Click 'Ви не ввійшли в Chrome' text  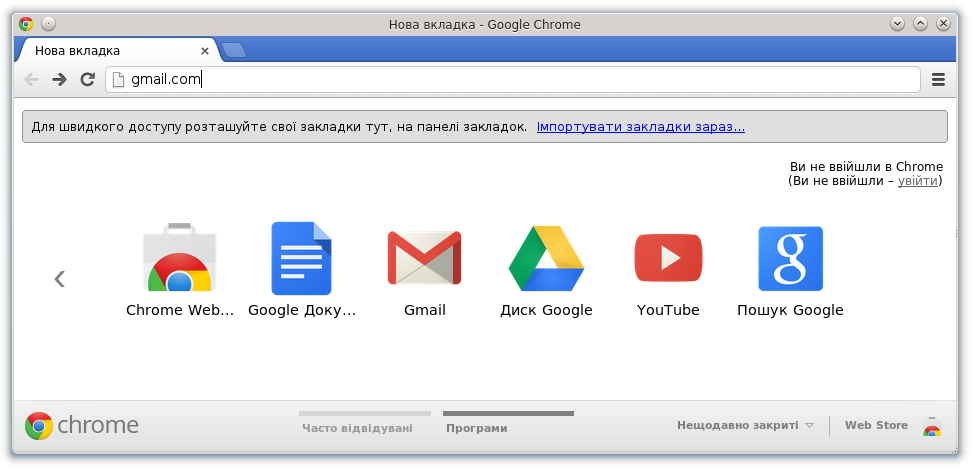pos(866,167)
